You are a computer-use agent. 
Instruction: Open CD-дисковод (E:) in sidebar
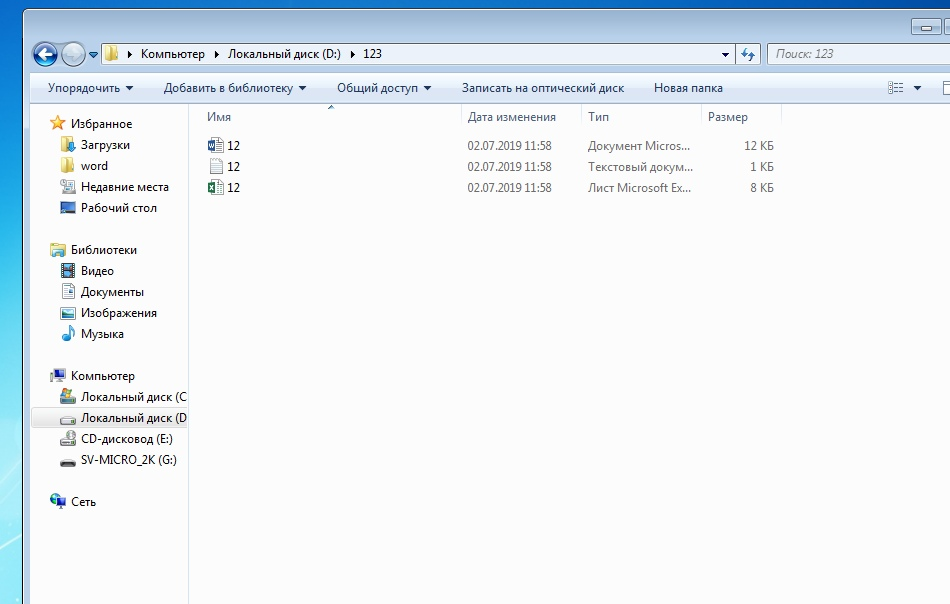pos(127,439)
